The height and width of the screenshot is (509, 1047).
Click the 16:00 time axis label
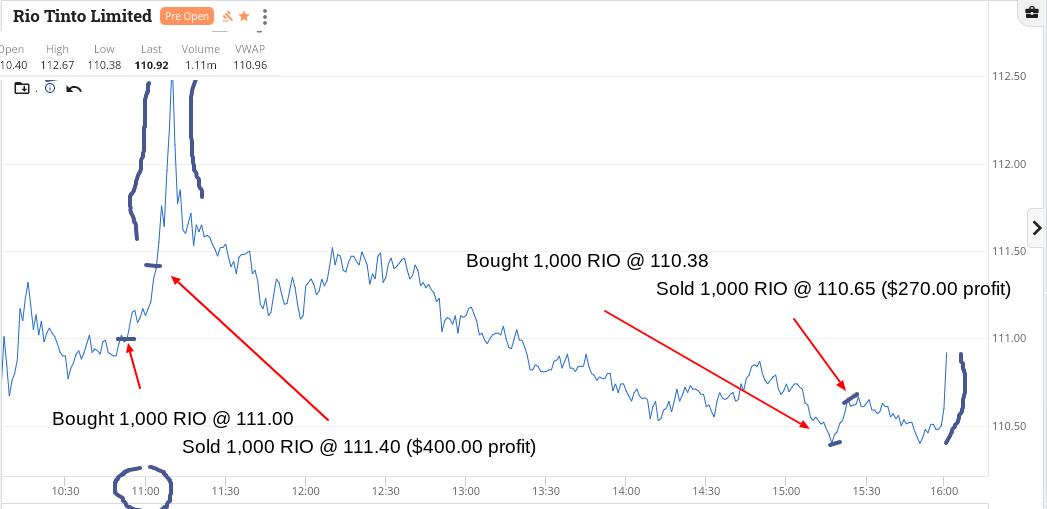943,491
